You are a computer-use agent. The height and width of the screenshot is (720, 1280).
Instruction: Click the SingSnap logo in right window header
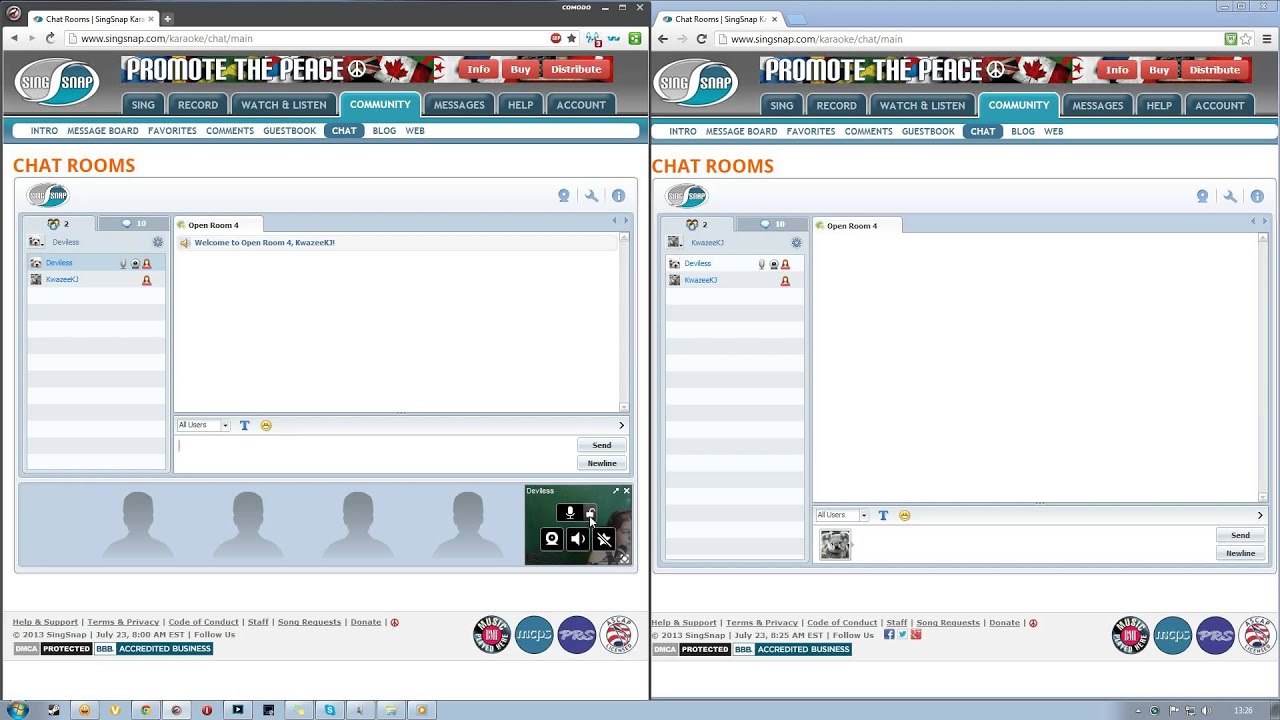pos(696,82)
